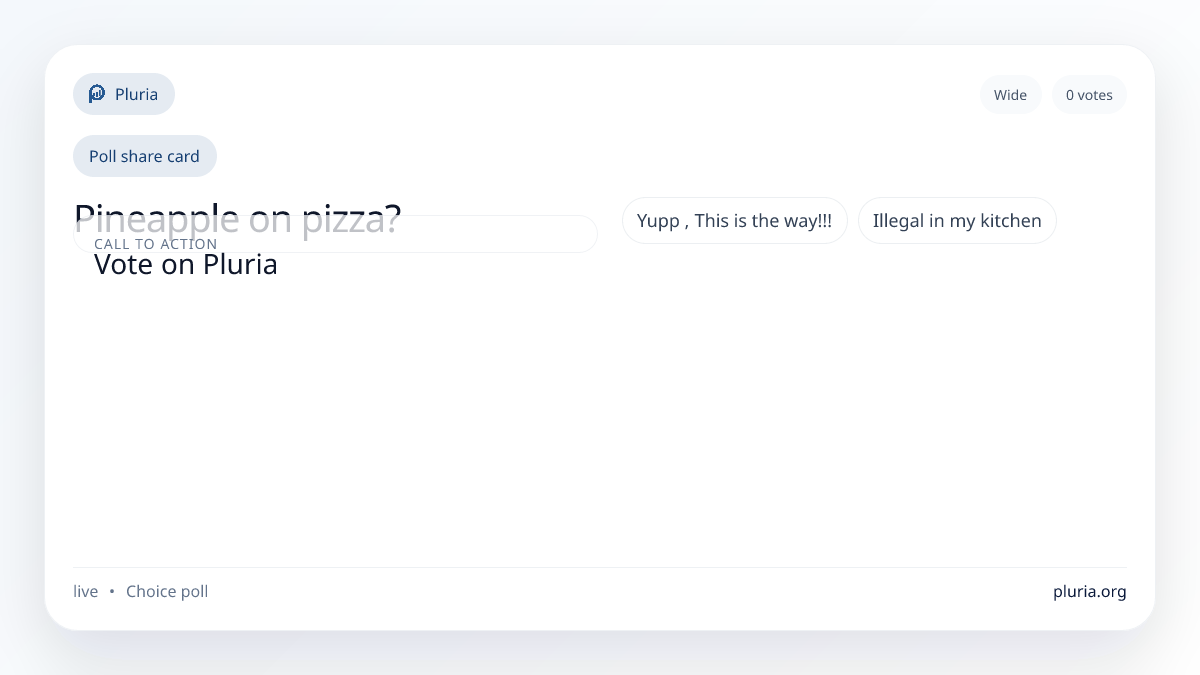
Task: Click the live status text
Action: pyautogui.click(x=85, y=591)
